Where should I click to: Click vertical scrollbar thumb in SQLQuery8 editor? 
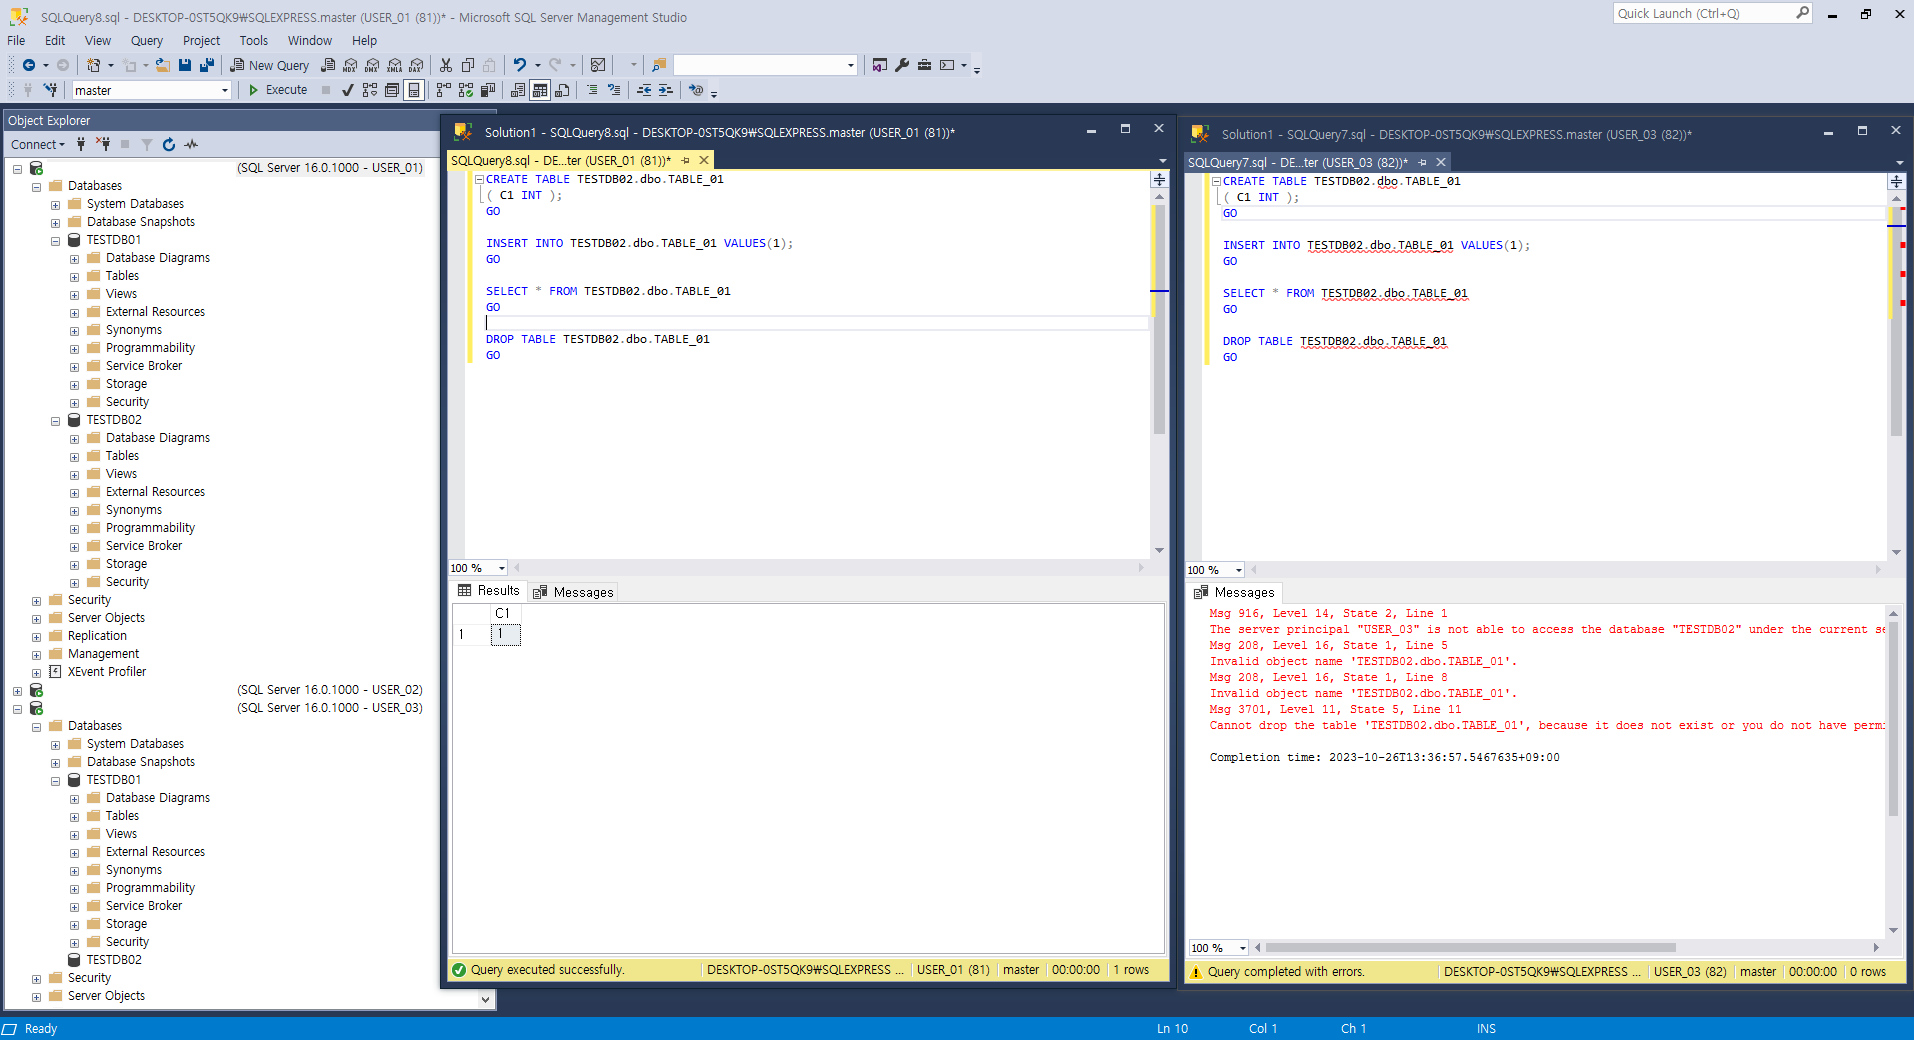1159,320
